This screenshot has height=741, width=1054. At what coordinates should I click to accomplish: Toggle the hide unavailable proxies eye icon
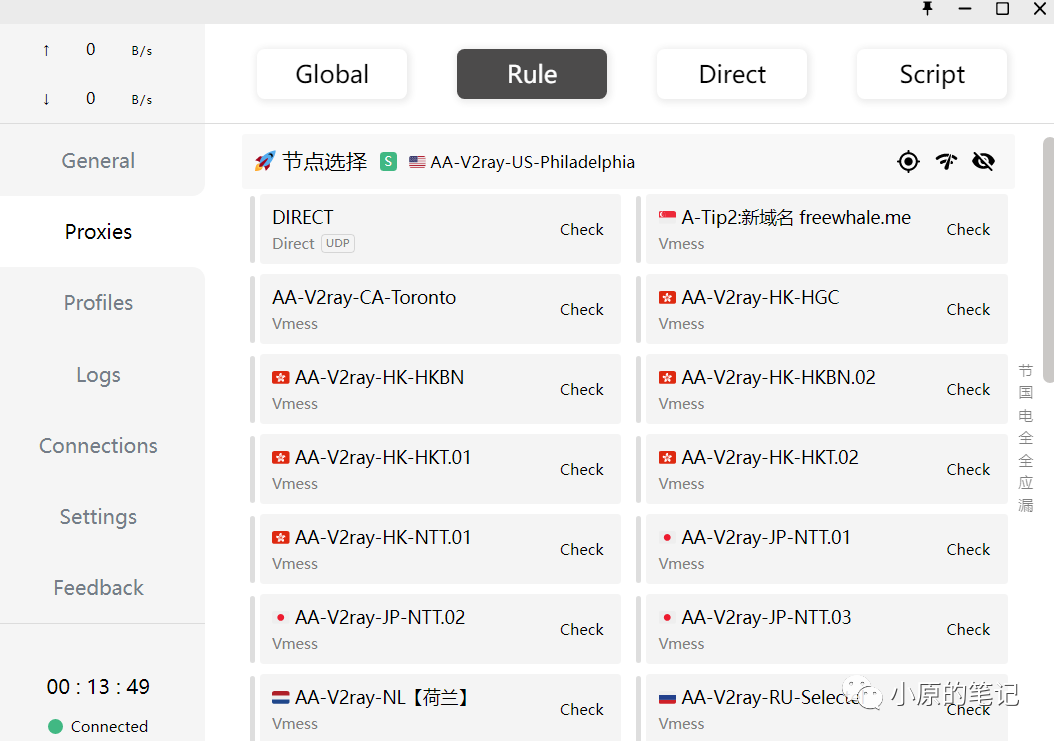point(983,161)
